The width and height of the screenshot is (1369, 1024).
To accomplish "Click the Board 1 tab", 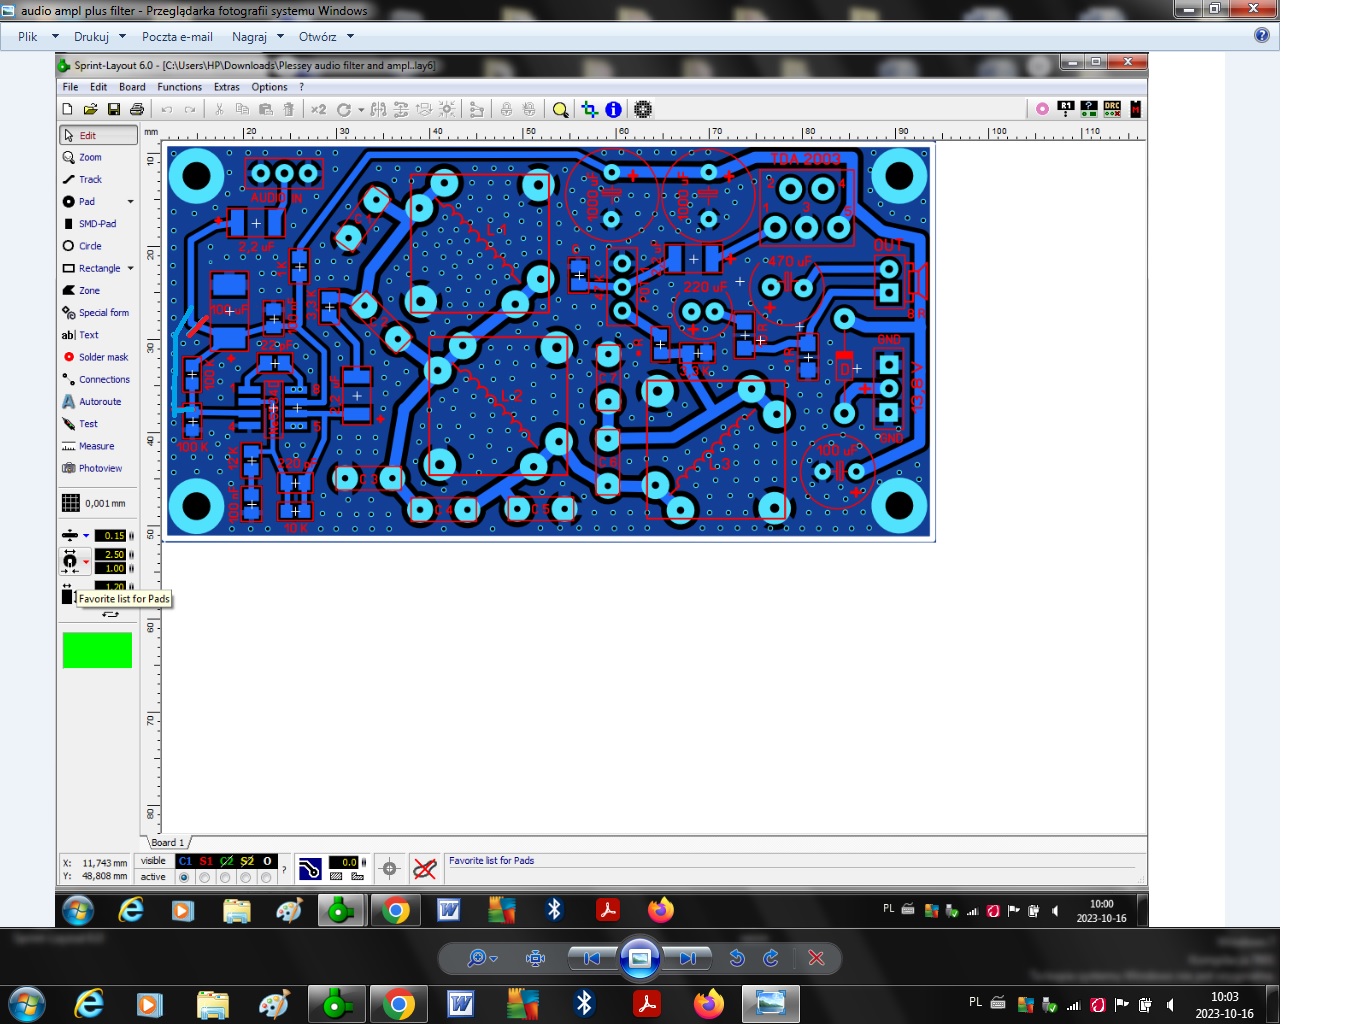I will point(167,843).
